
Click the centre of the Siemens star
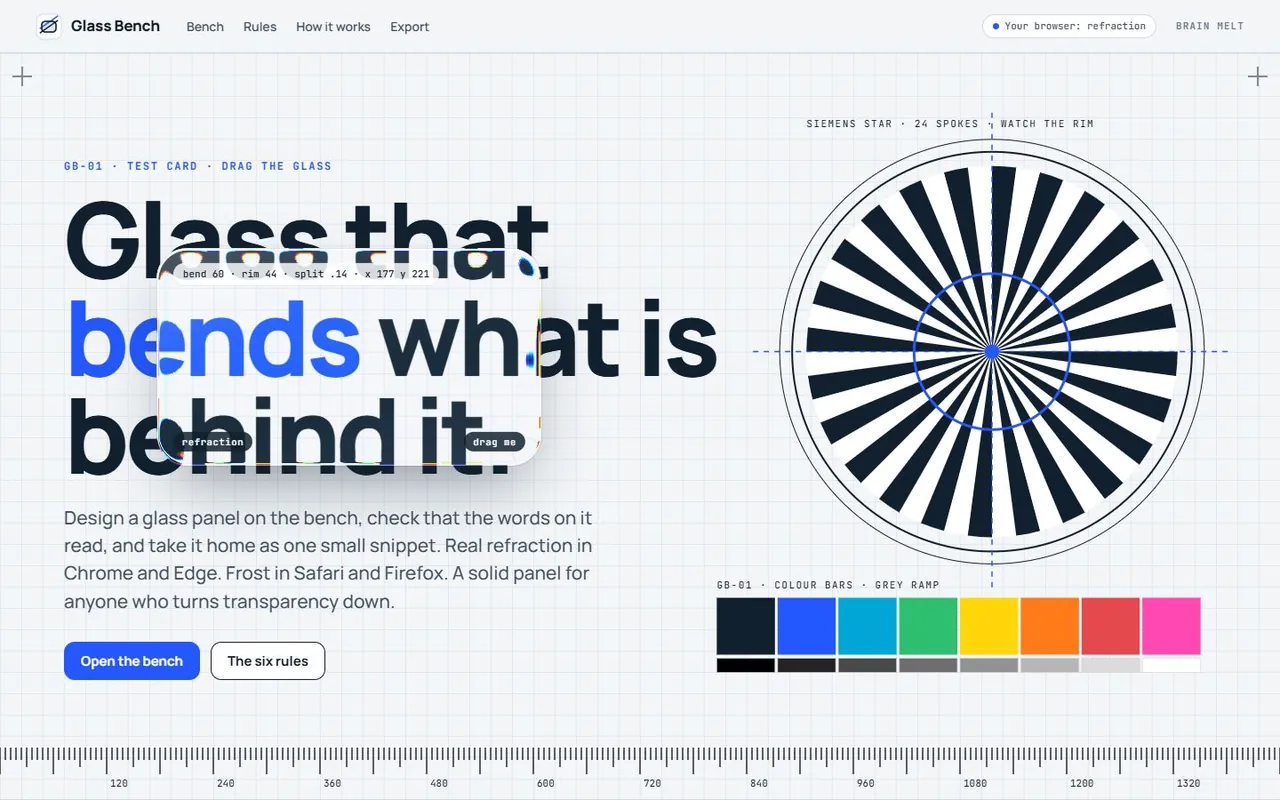click(992, 351)
